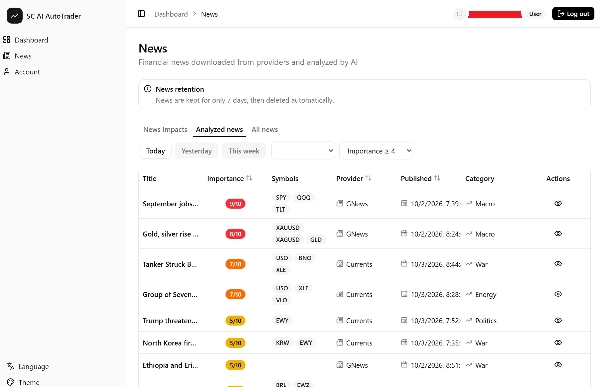
Task: Filter news by This week
Action: click(x=244, y=151)
